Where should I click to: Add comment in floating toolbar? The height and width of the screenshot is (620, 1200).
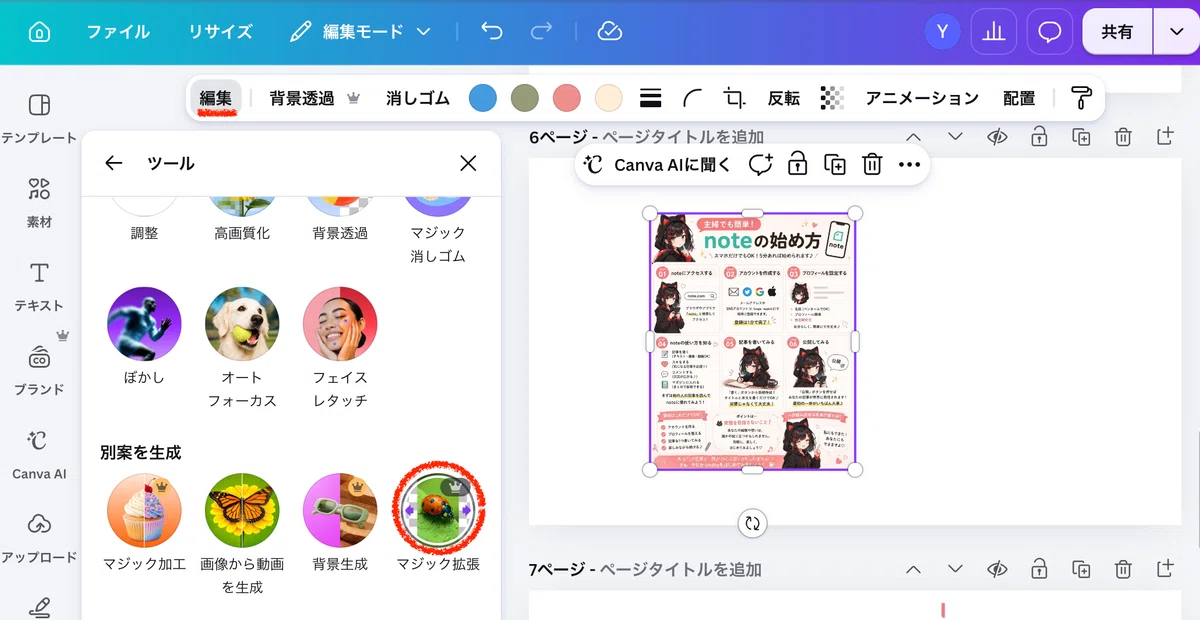761,165
